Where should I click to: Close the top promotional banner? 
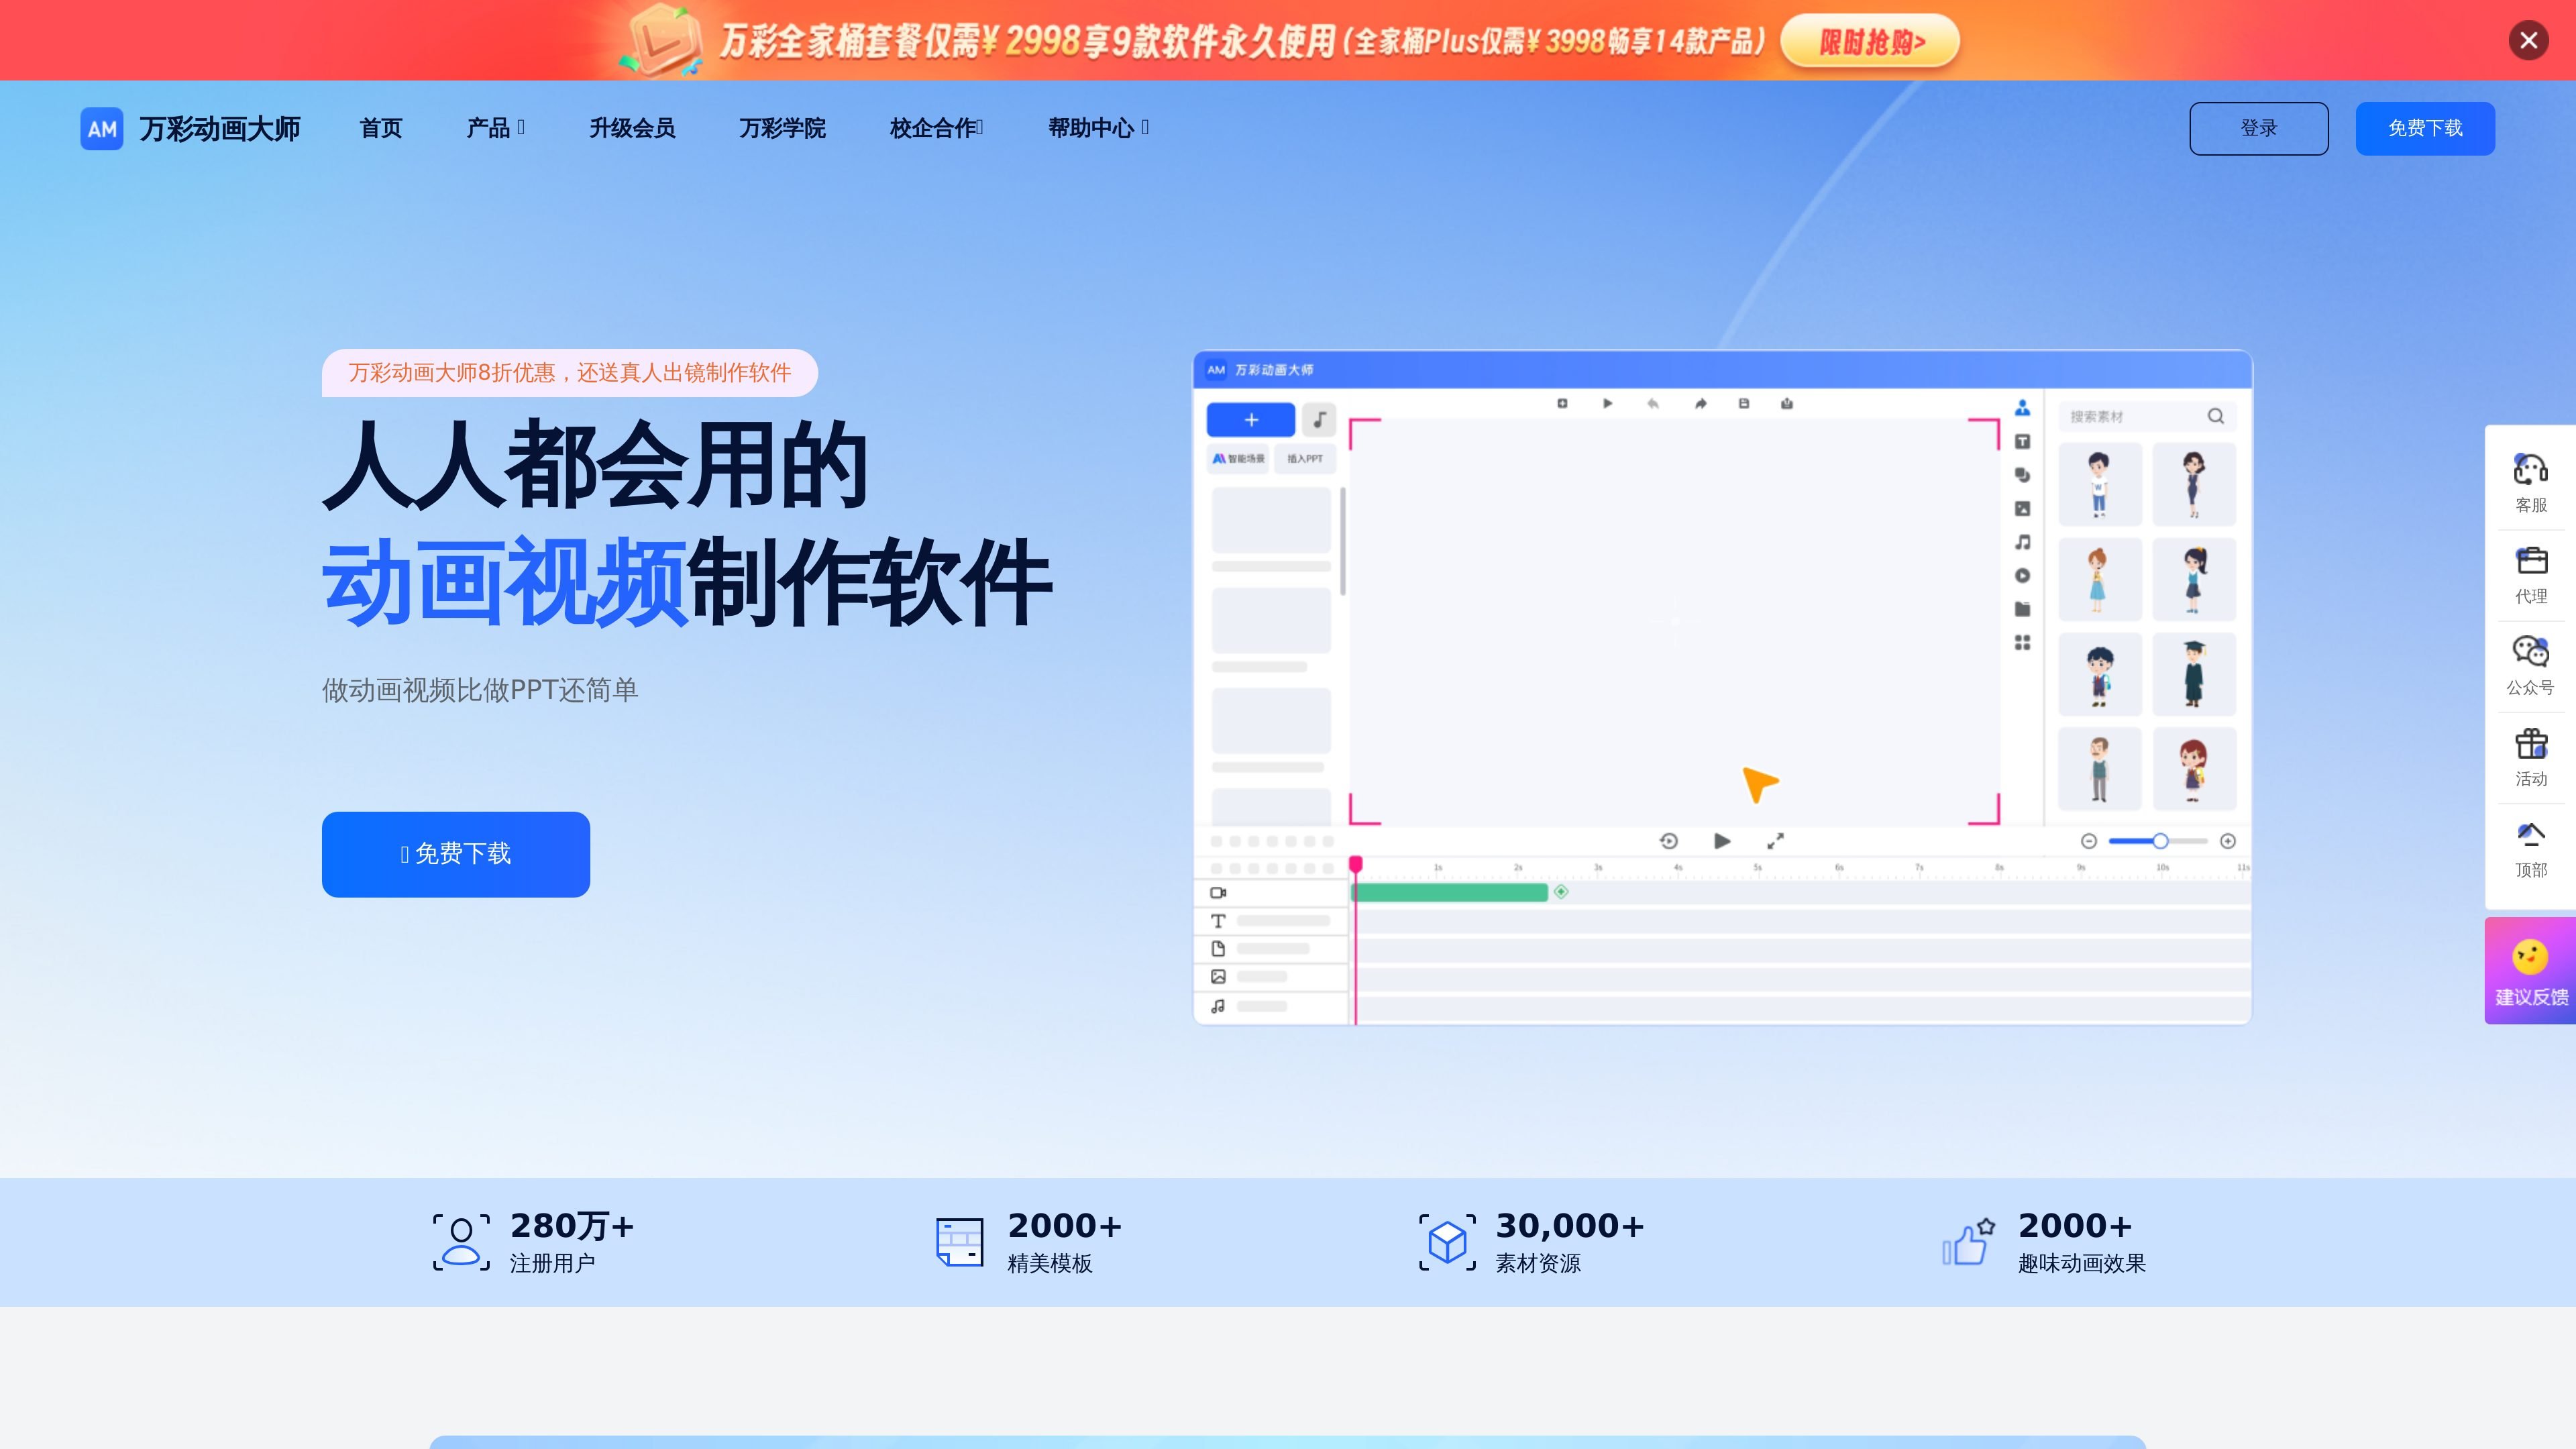[x=2528, y=40]
